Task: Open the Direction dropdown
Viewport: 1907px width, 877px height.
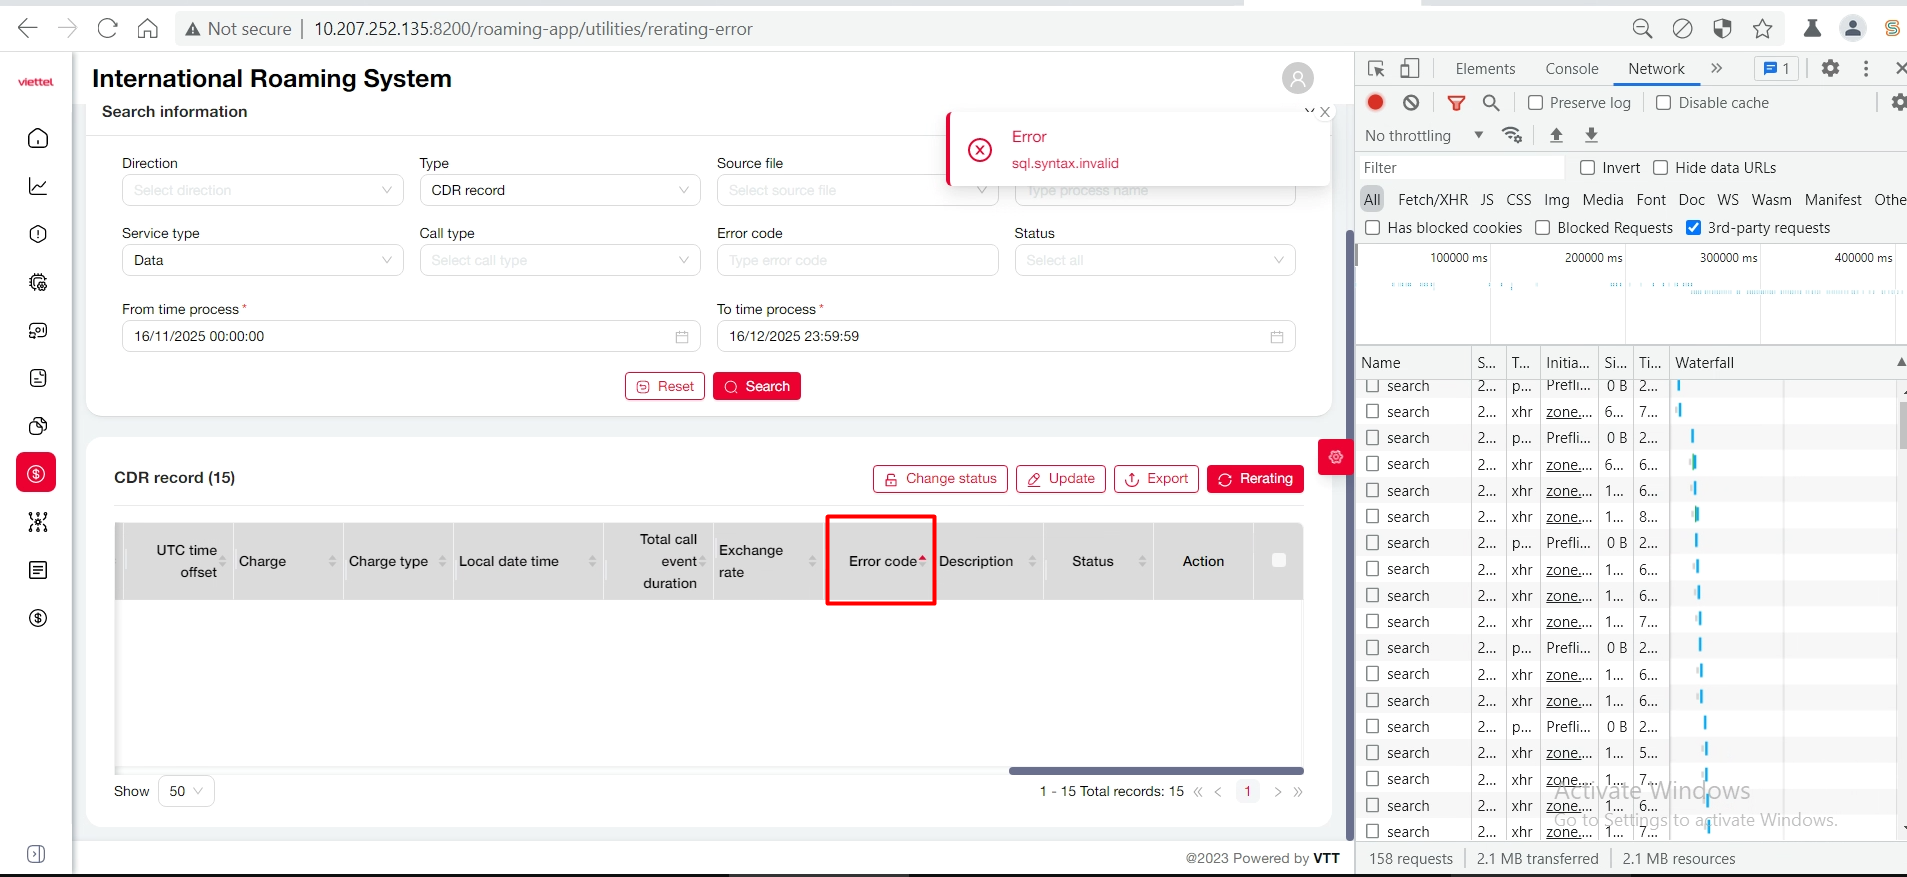Action: [262, 190]
